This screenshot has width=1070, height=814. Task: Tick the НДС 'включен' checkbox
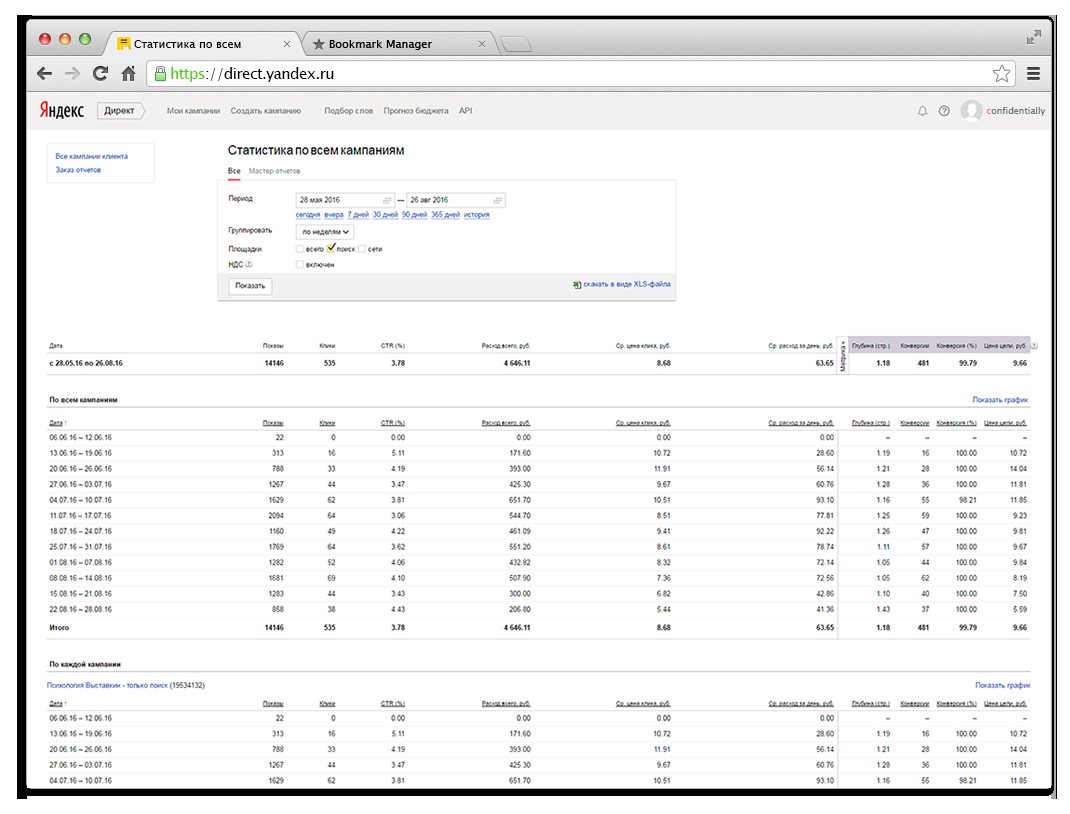[x=300, y=264]
